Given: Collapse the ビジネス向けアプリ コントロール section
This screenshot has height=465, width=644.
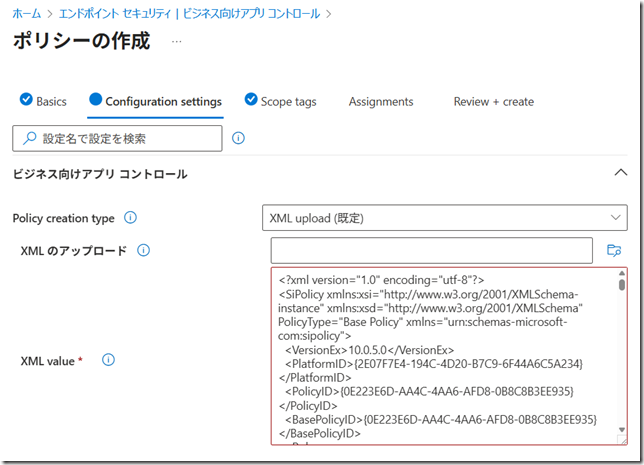Looking at the screenshot, I should click(619, 173).
